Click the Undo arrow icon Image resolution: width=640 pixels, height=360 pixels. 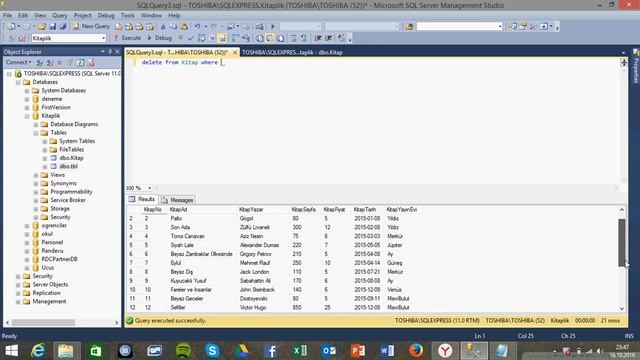pos(198,27)
